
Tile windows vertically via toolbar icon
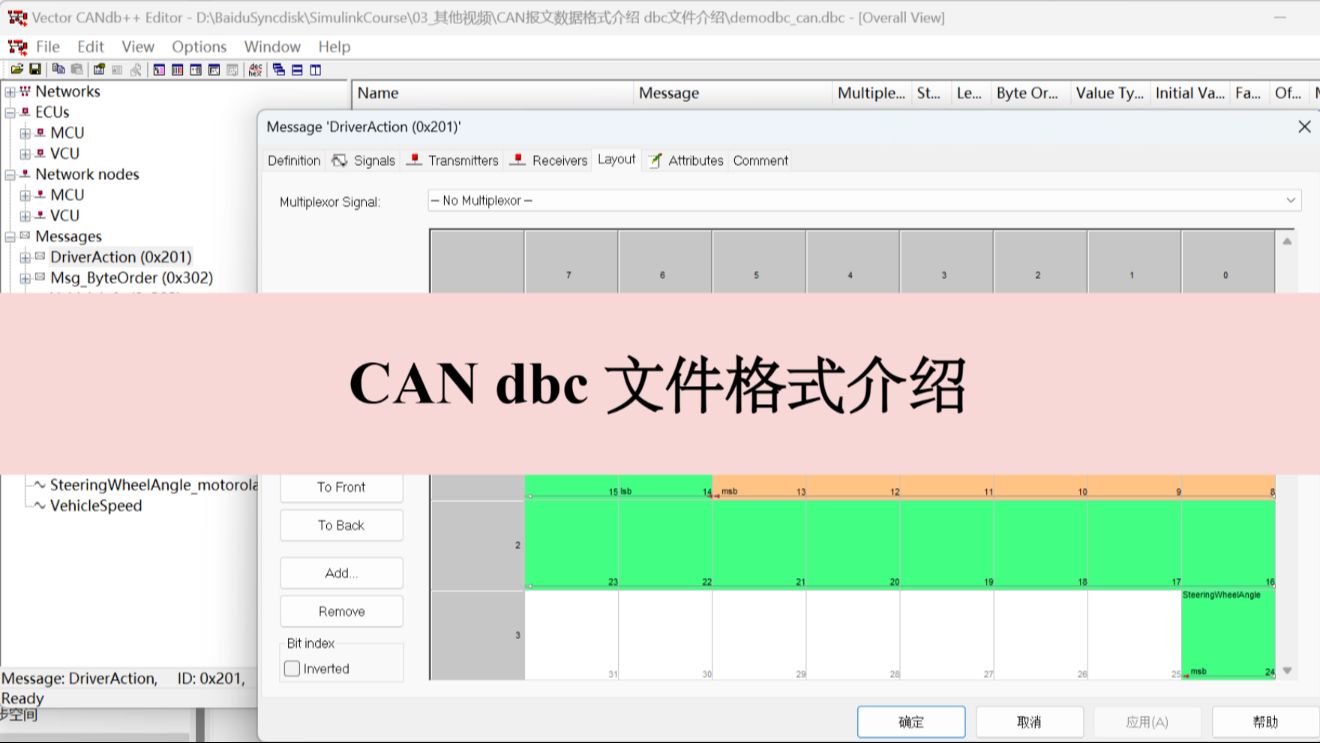click(x=315, y=69)
